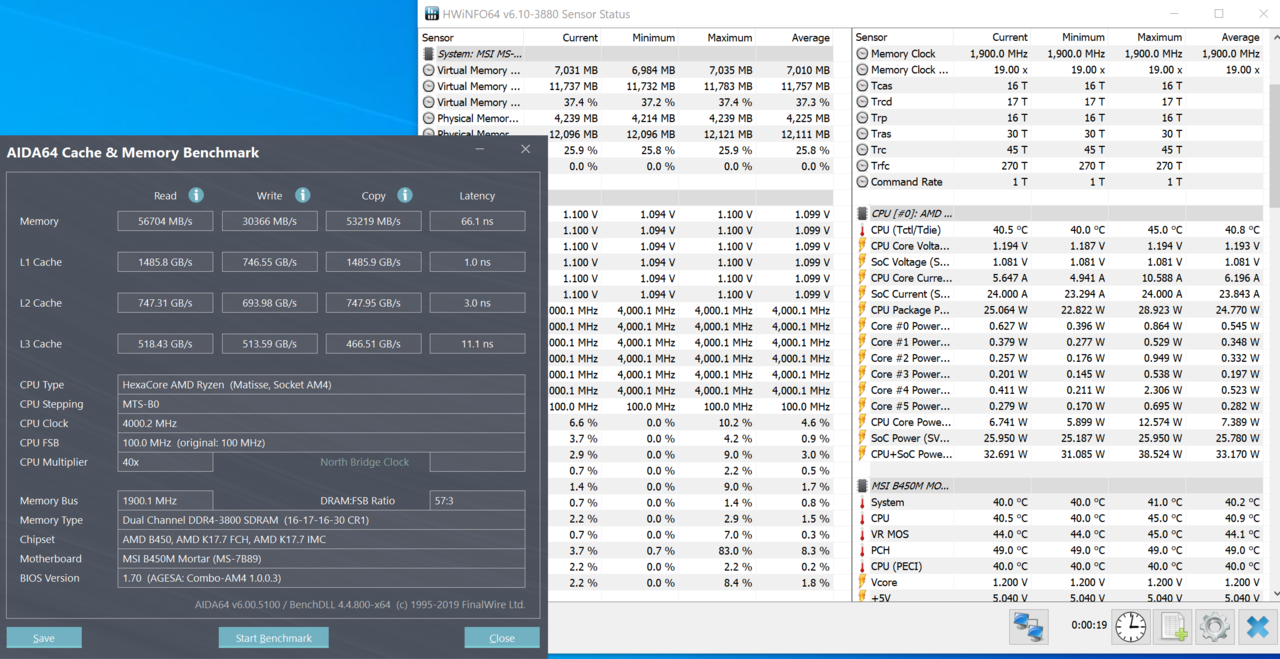Screen dimensions: 1280x659
Task: Click the BIOS Version field 1.70
Action: [321, 578]
